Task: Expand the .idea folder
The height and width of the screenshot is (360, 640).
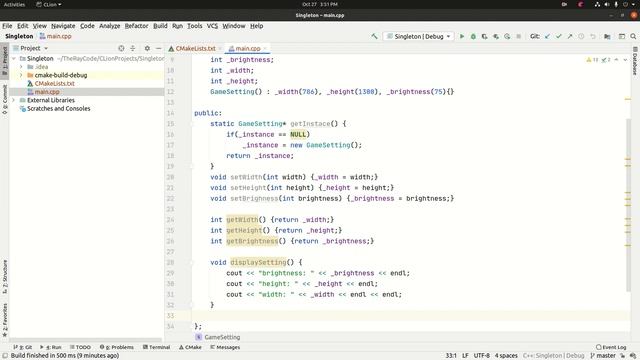Action: click(21, 67)
